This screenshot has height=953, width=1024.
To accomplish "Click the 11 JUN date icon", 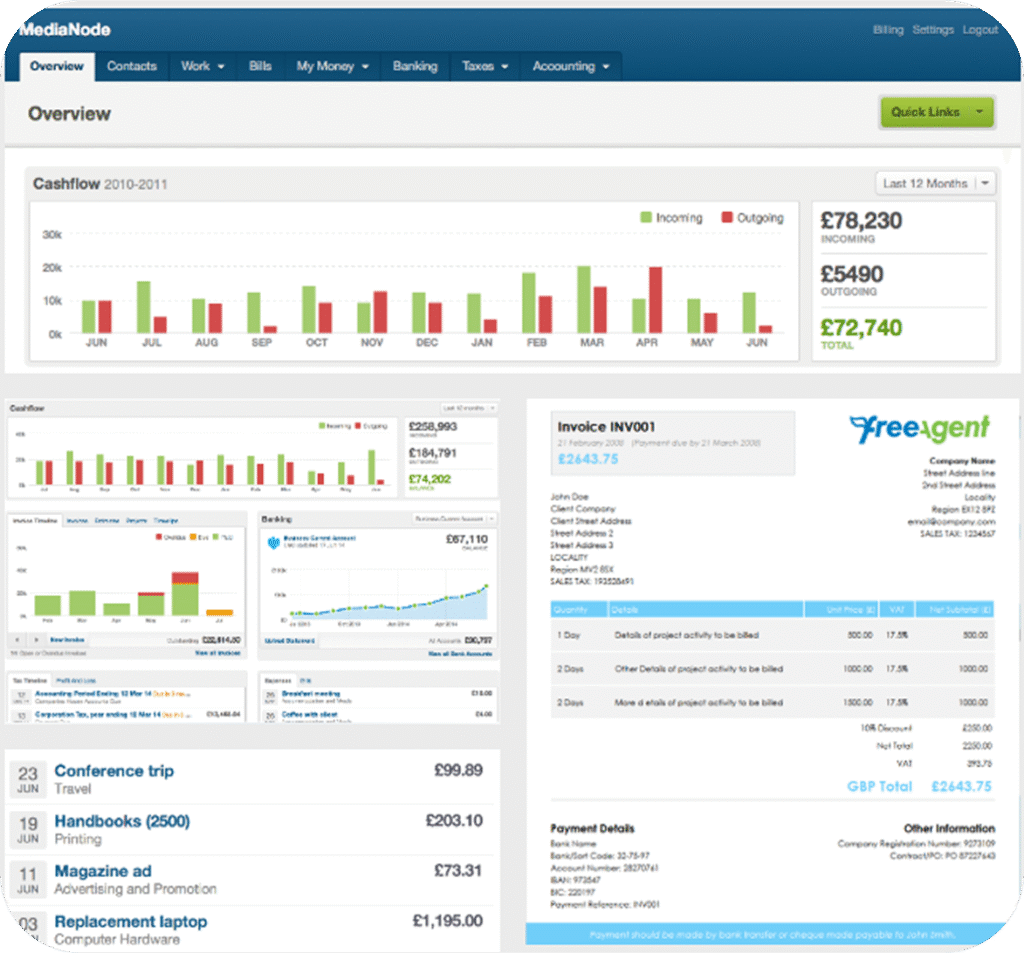I will [28, 880].
